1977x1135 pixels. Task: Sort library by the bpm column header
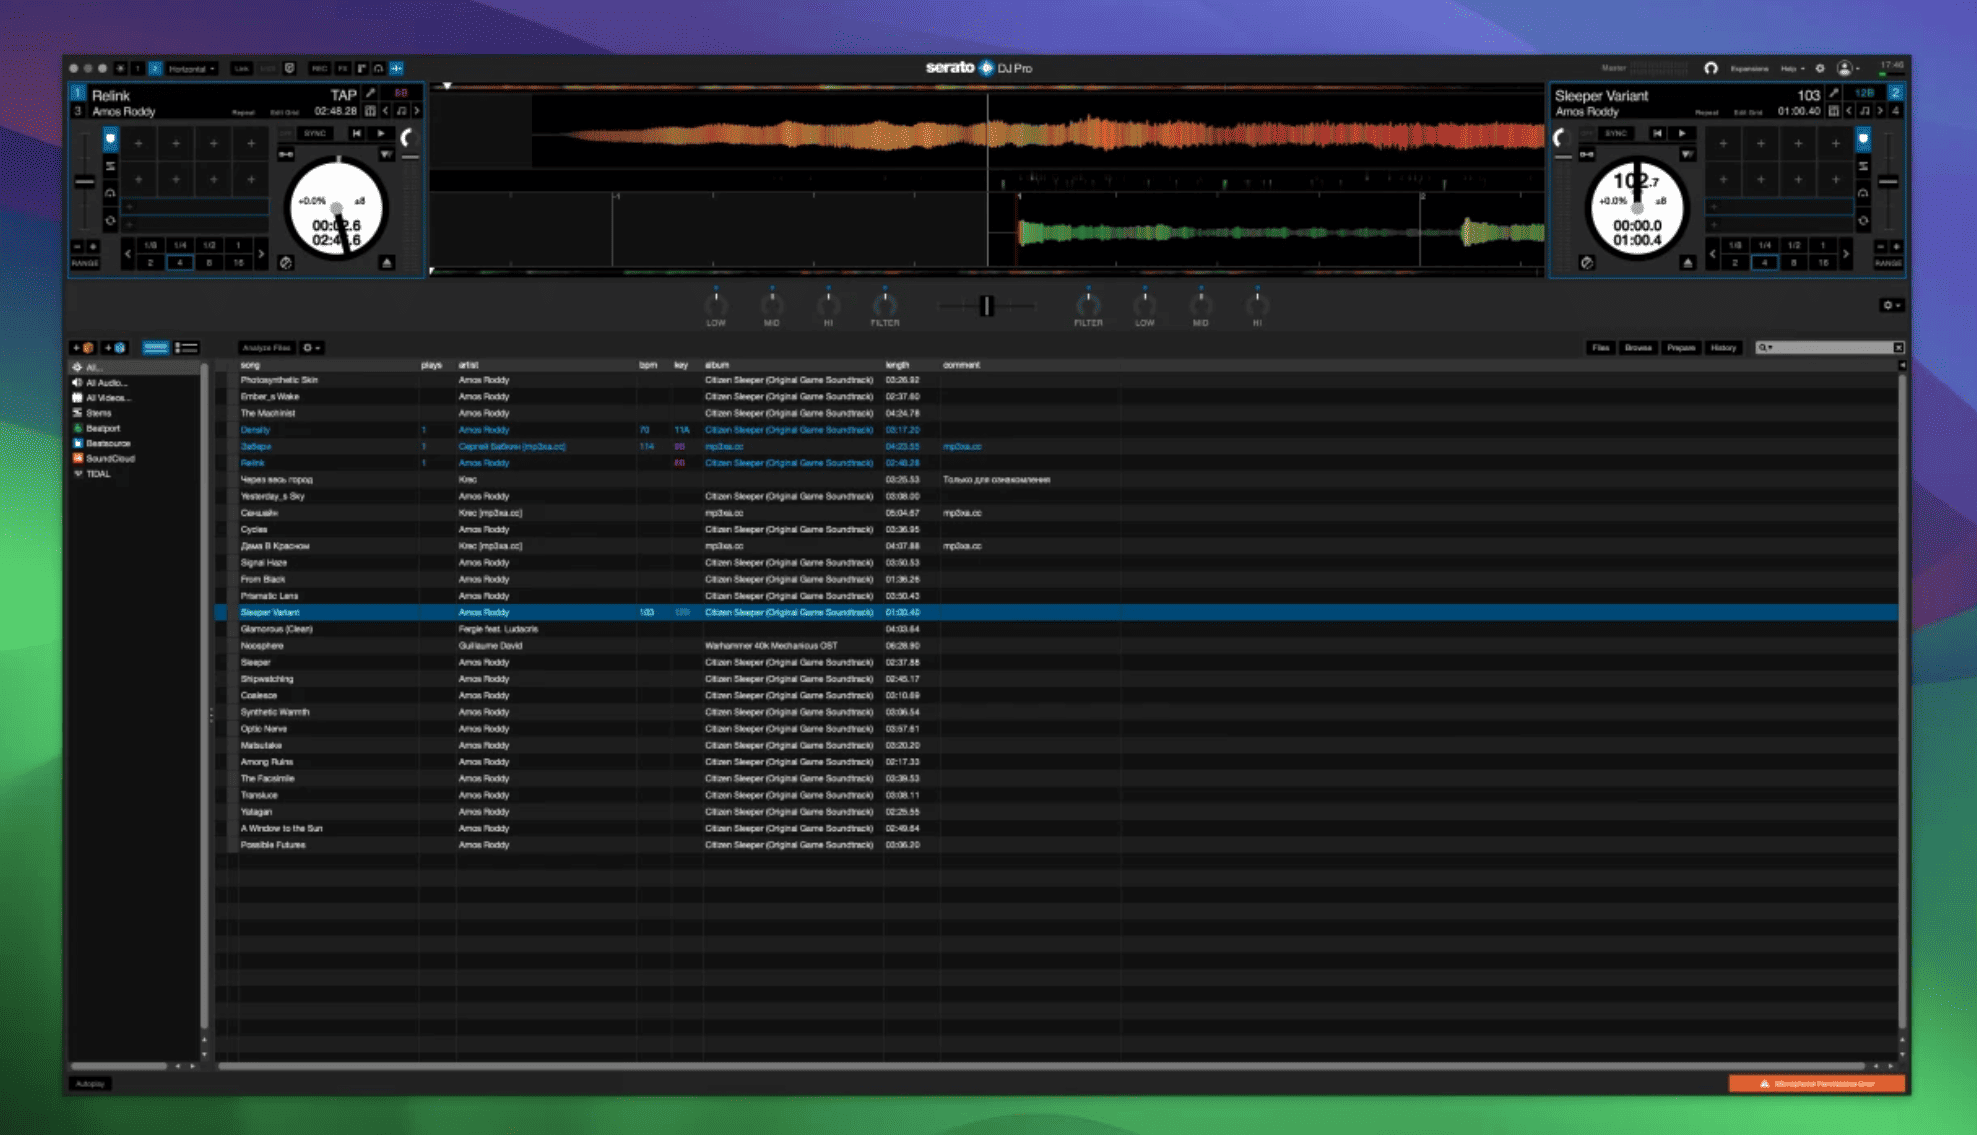coord(648,365)
